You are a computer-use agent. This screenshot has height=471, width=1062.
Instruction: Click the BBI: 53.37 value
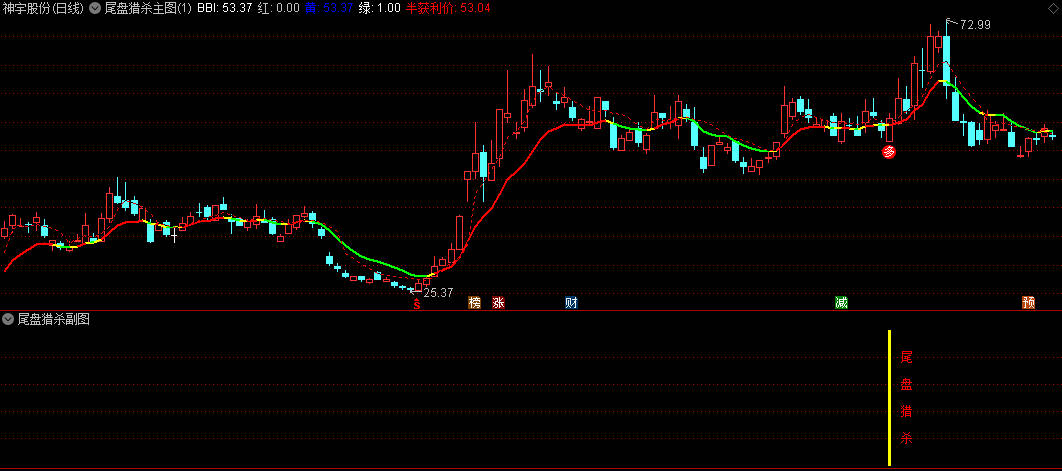[225, 8]
